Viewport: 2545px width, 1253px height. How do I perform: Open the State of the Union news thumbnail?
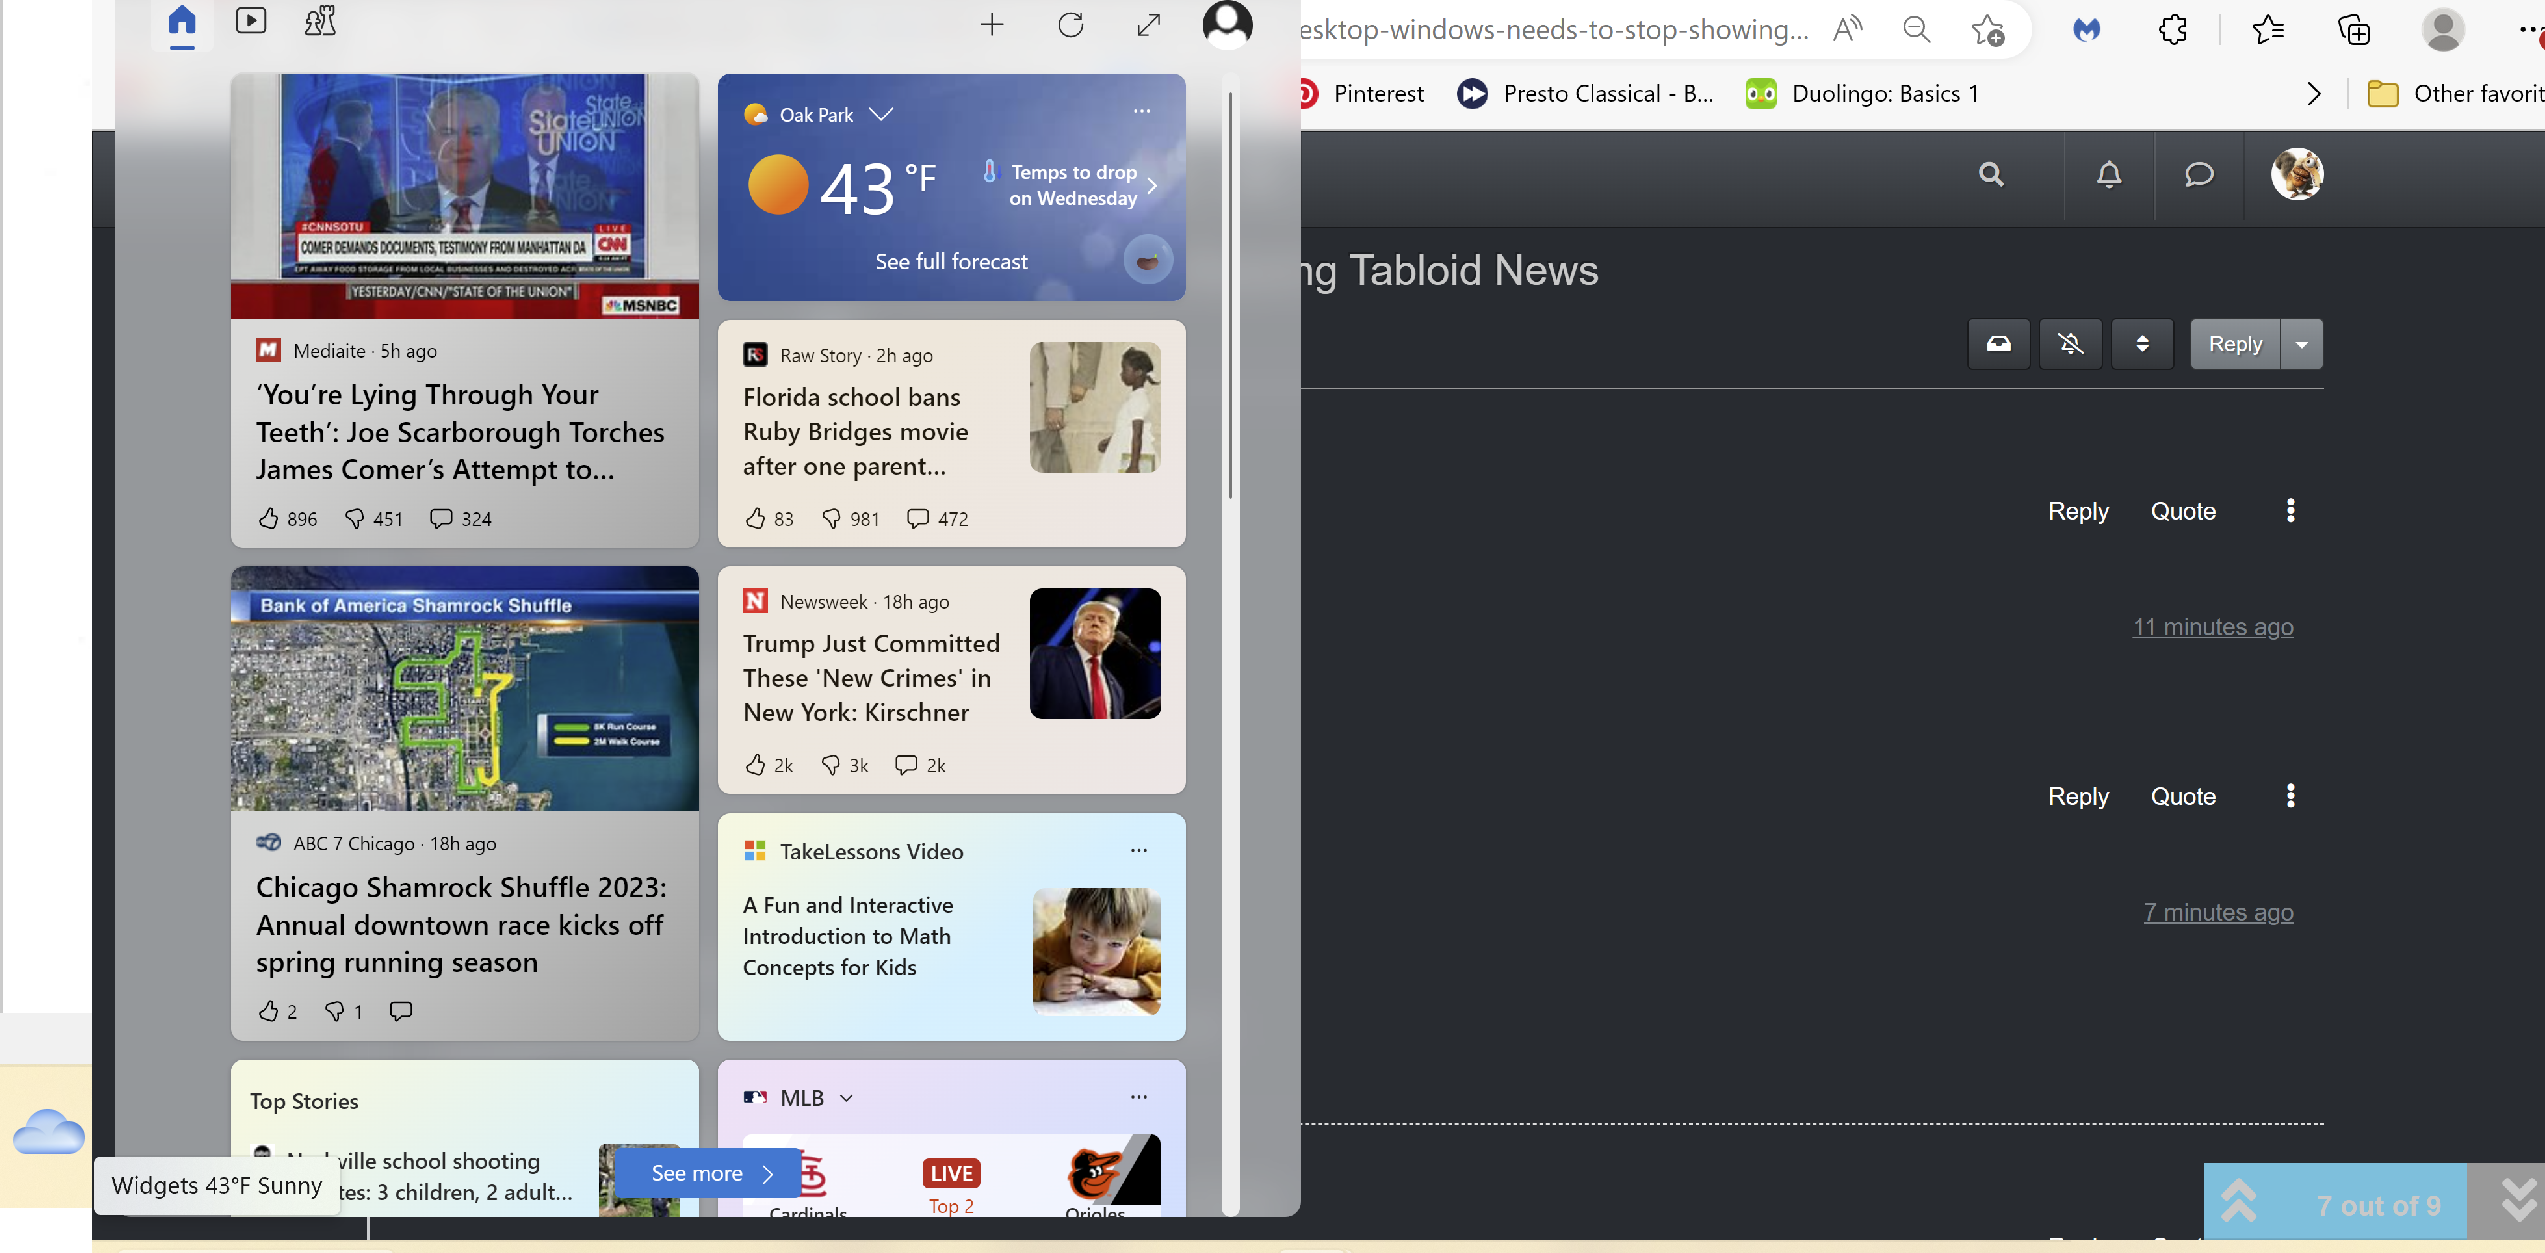click(464, 196)
